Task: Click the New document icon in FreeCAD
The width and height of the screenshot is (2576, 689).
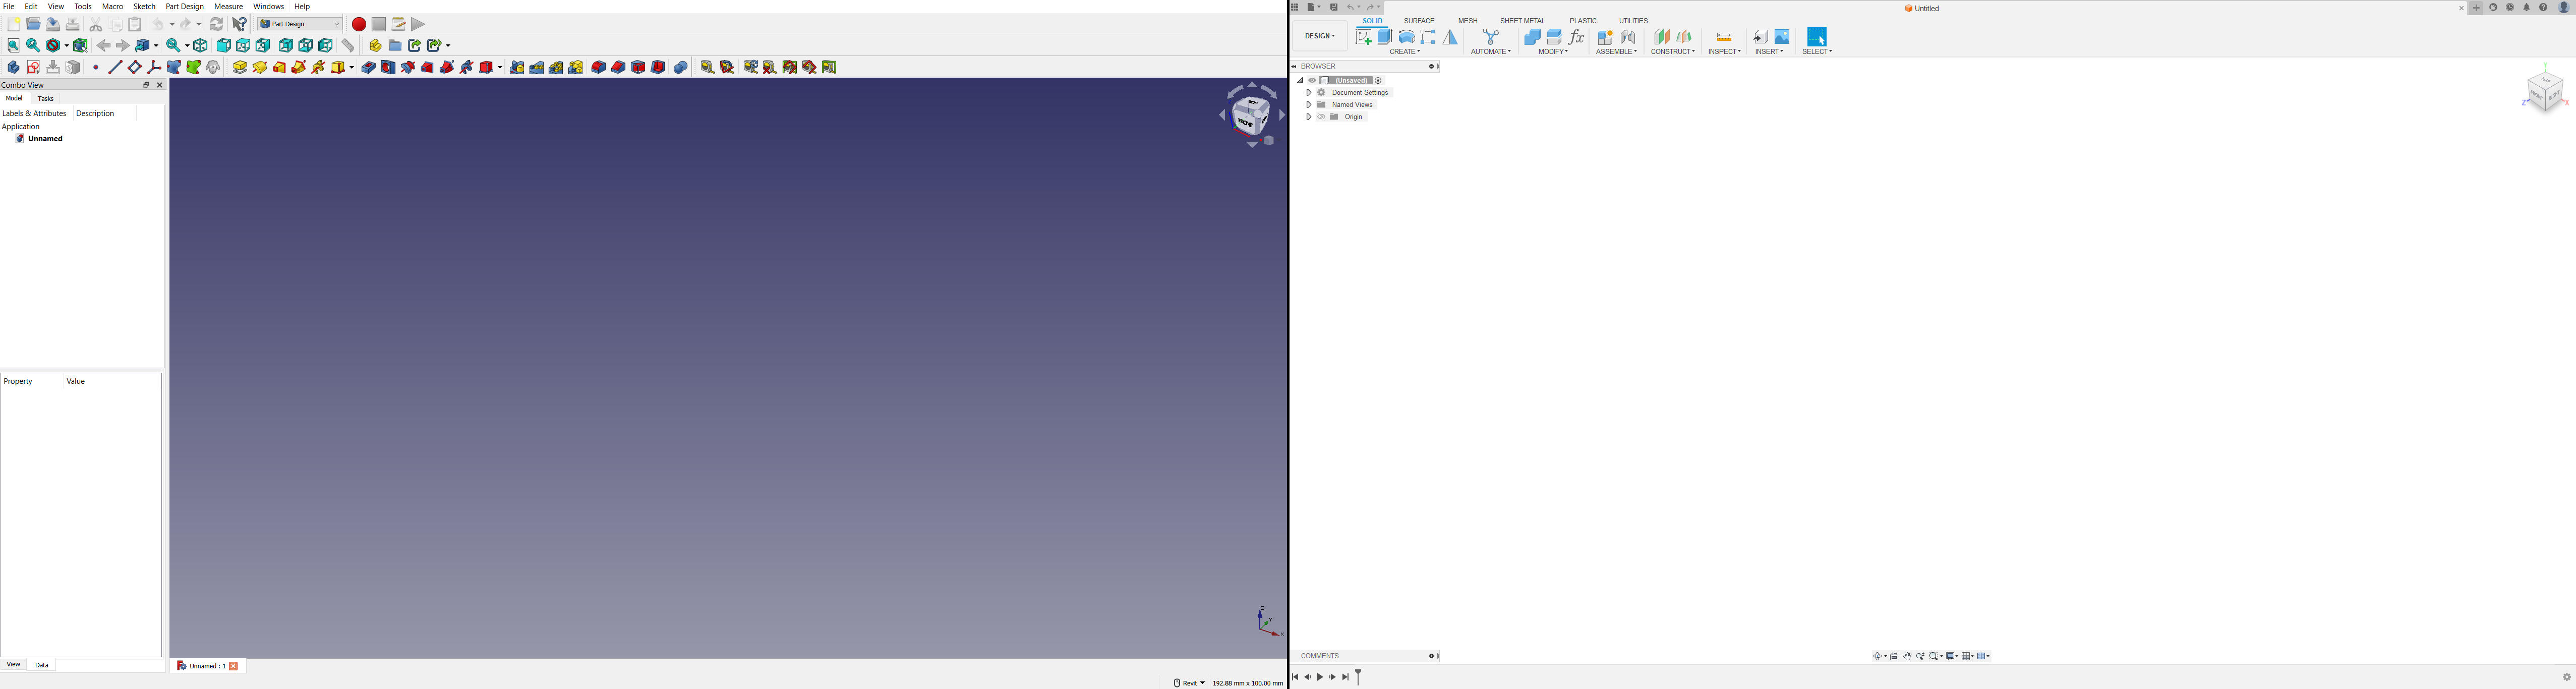Action: pos(14,24)
